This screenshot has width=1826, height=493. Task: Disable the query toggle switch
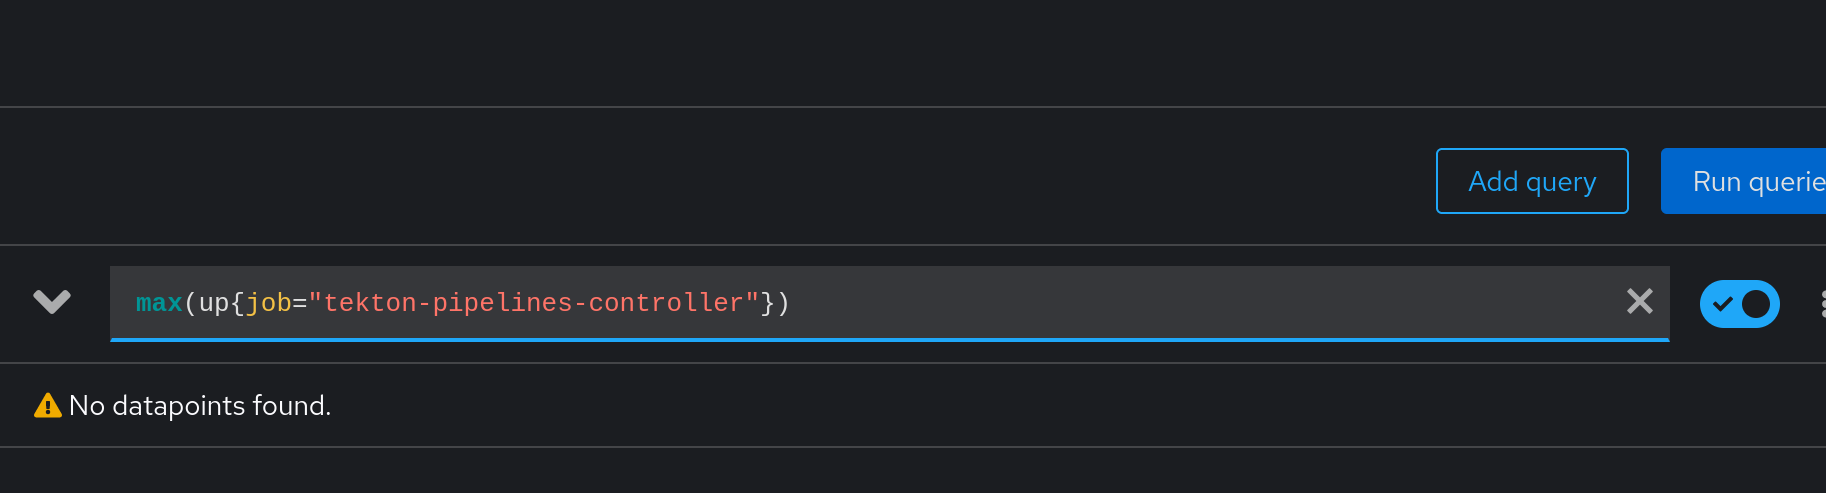pyautogui.click(x=1740, y=304)
